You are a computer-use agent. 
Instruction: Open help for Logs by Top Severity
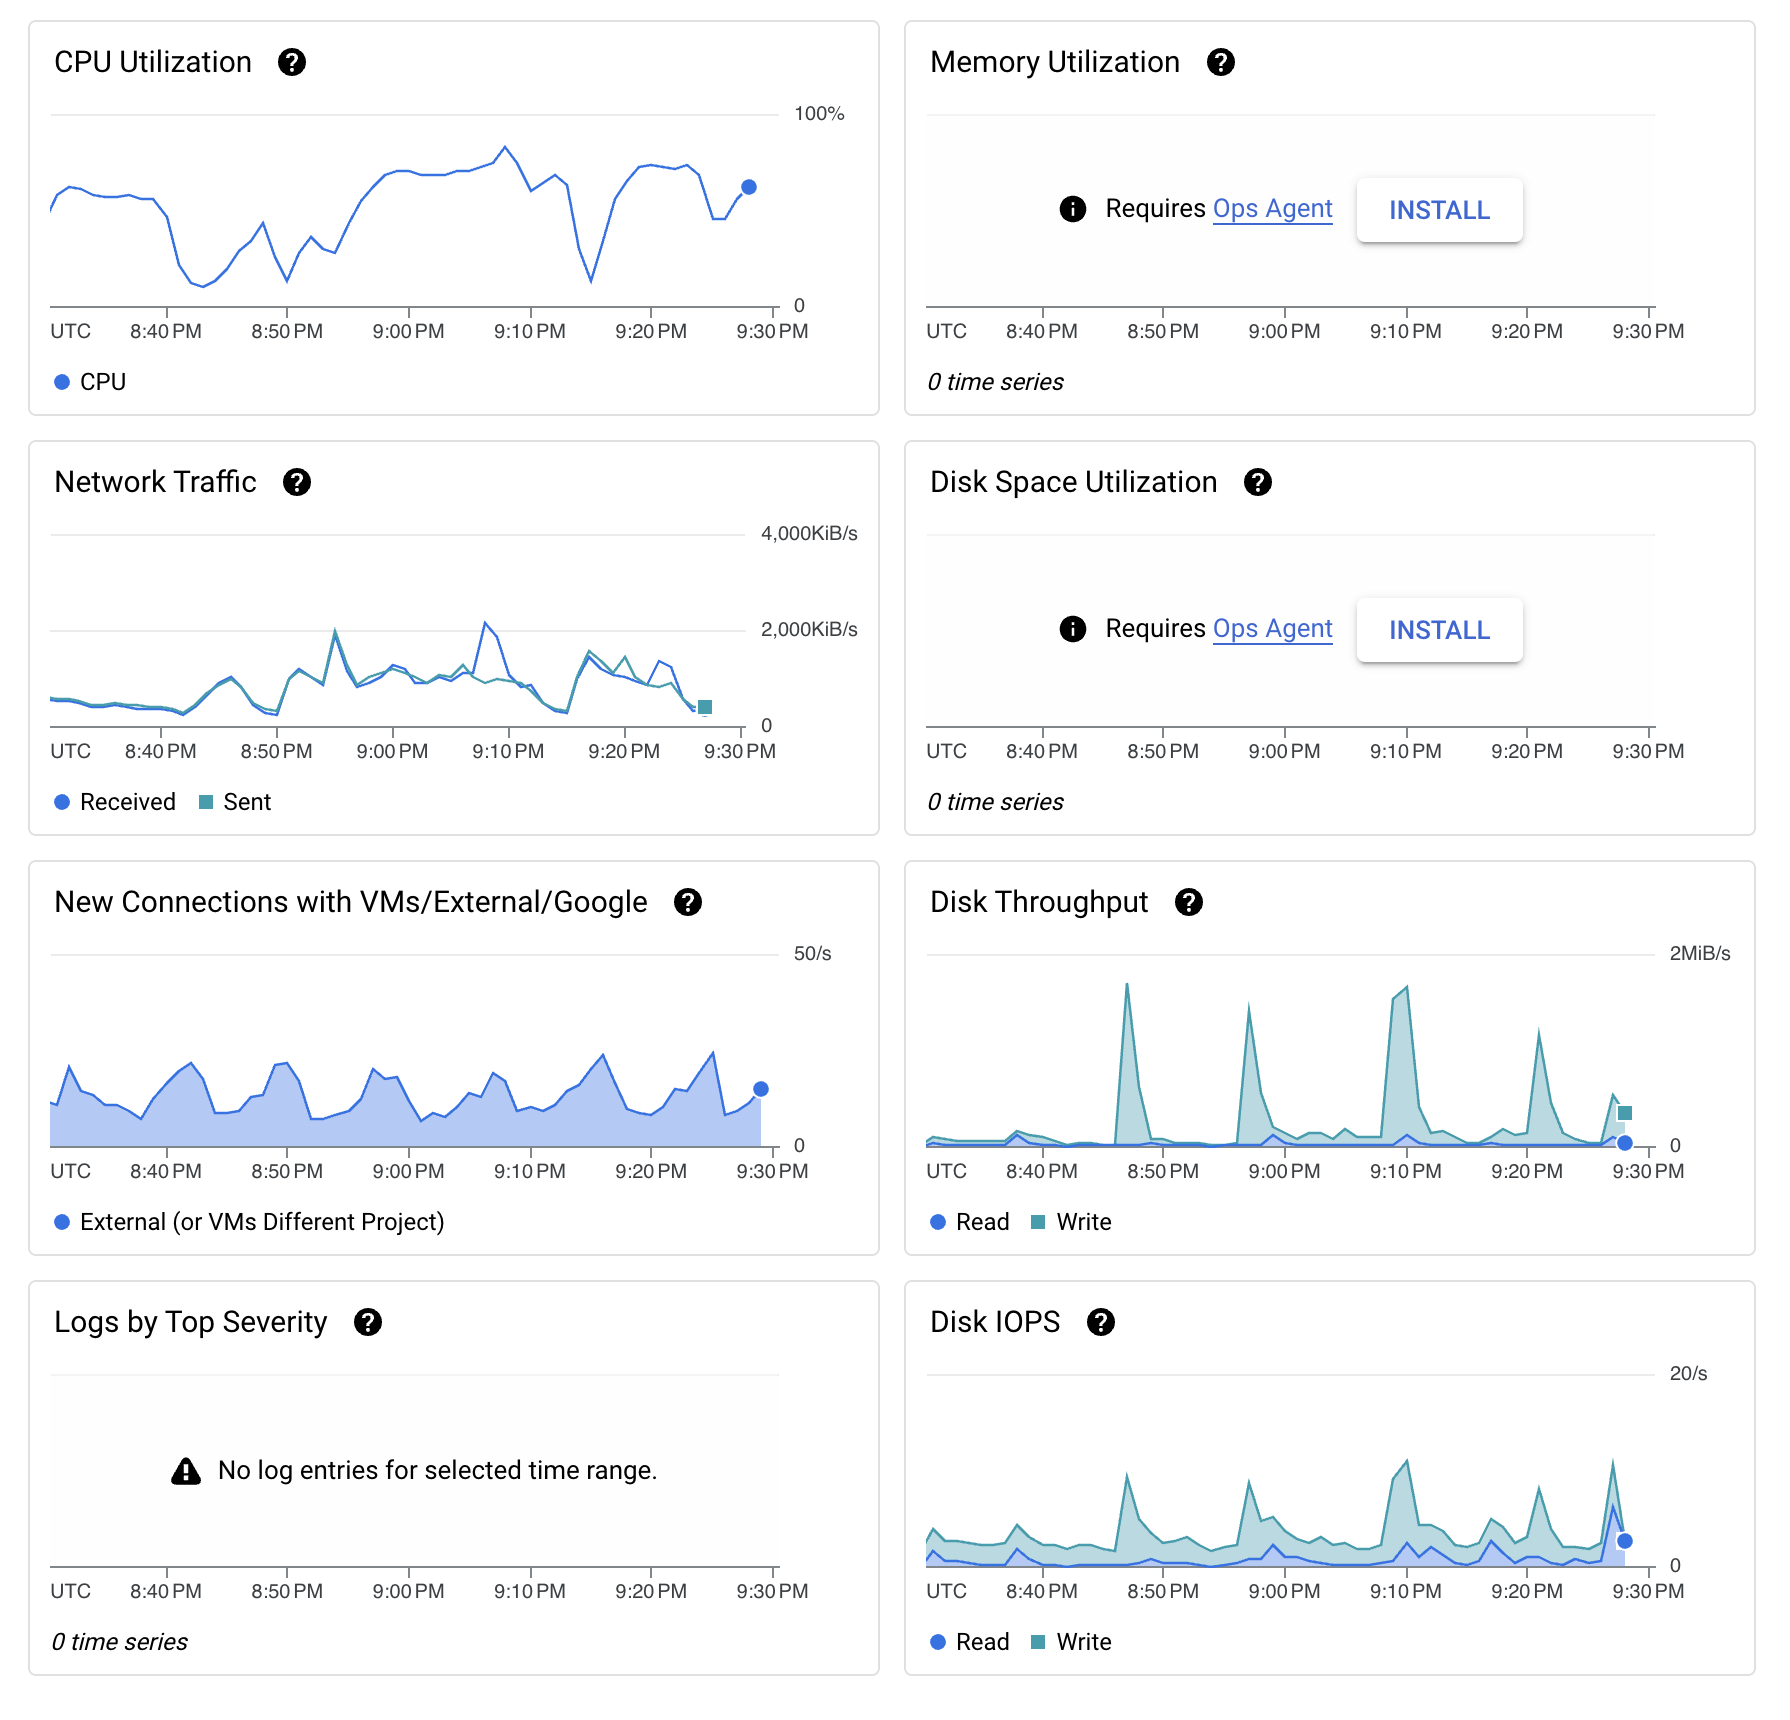[367, 1322]
